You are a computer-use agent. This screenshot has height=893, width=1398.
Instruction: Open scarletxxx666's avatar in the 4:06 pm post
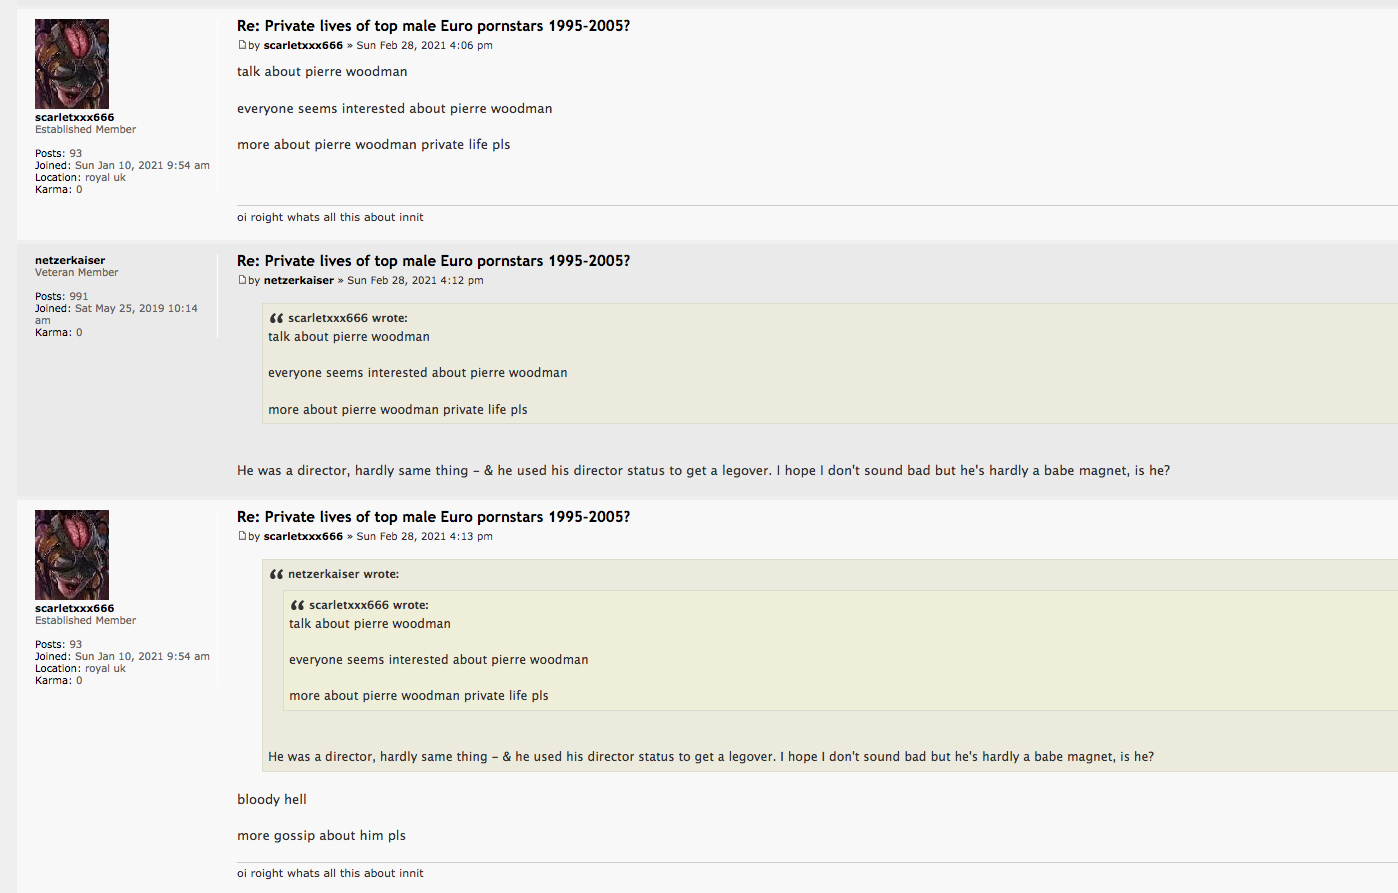pyautogui.click(x=72, y=64)
